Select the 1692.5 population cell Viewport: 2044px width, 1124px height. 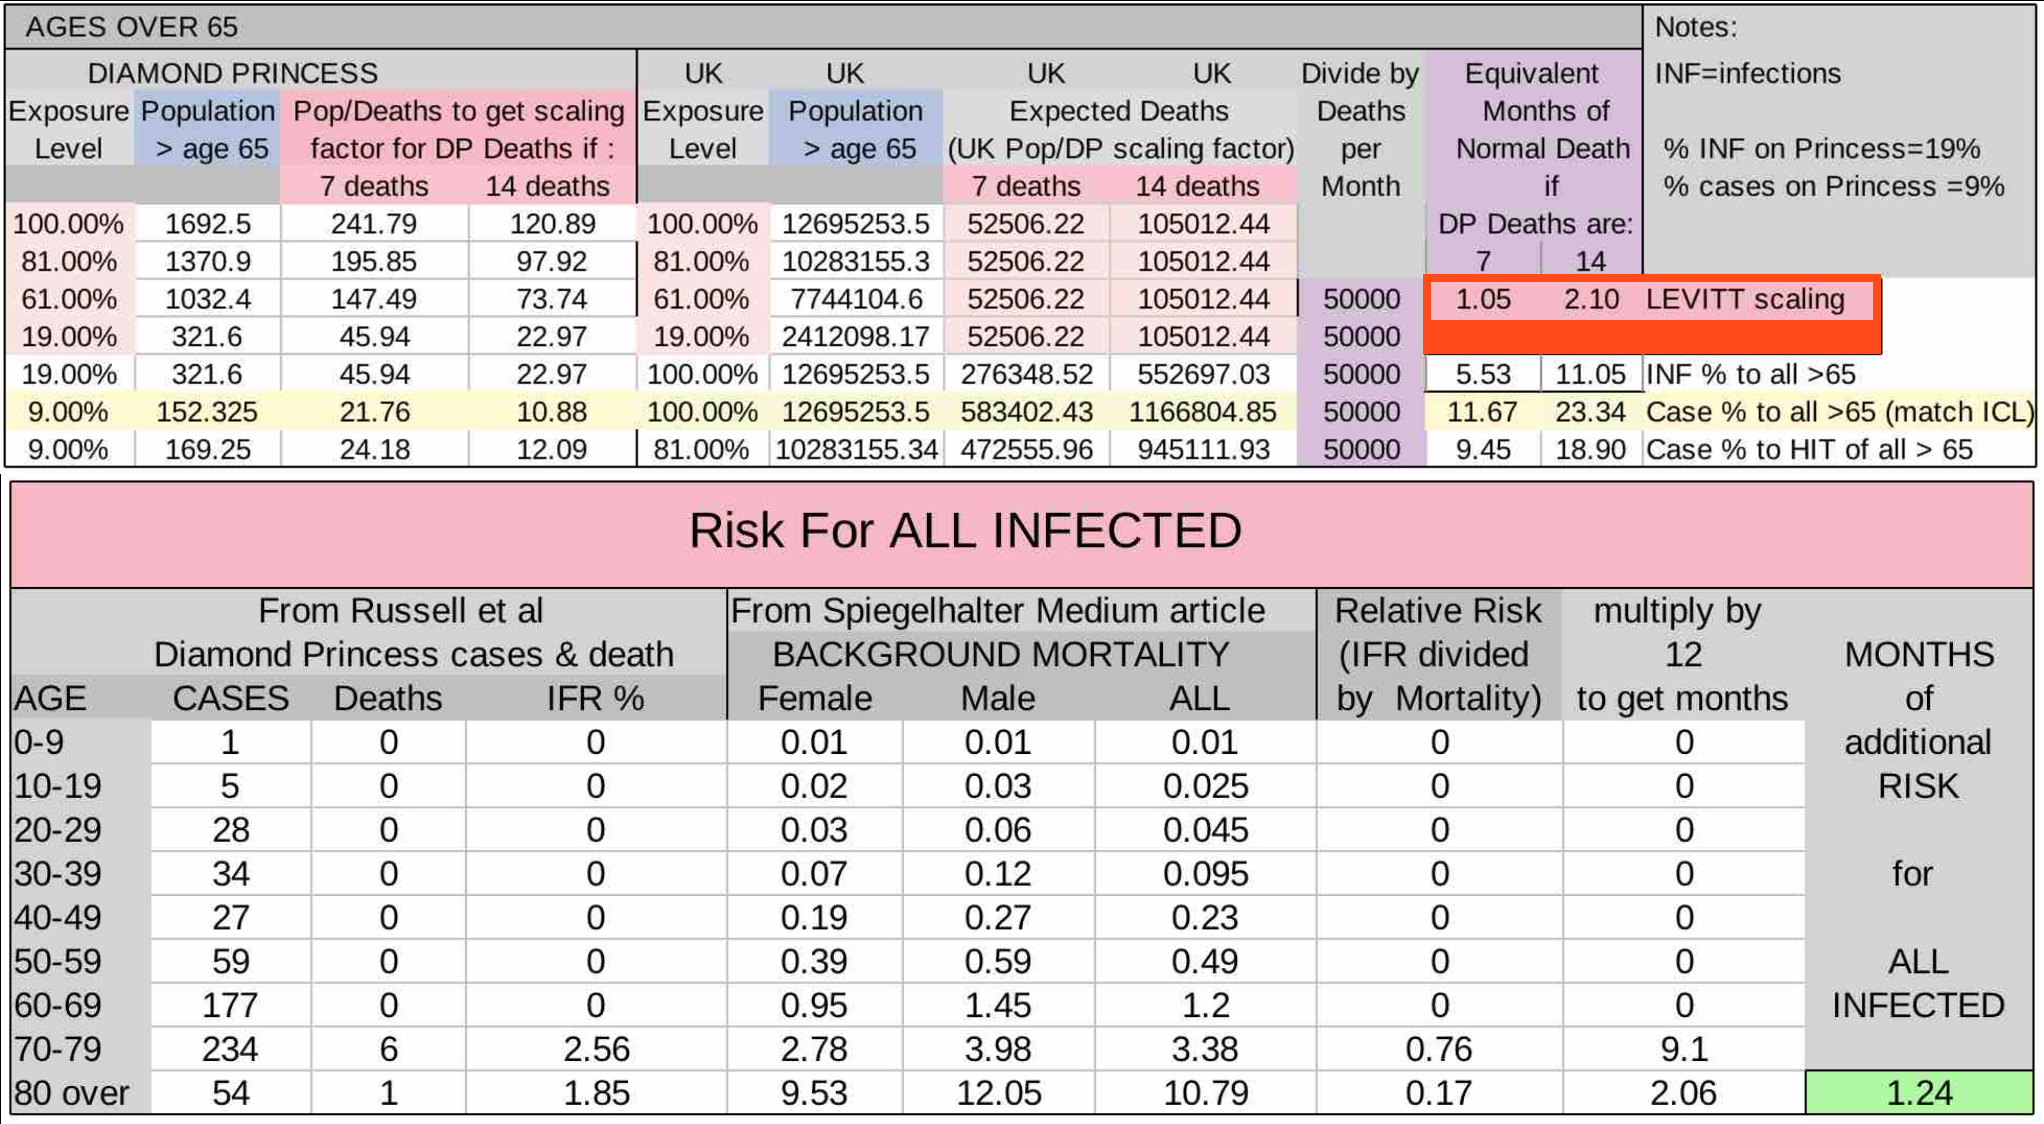pos(208,223)
